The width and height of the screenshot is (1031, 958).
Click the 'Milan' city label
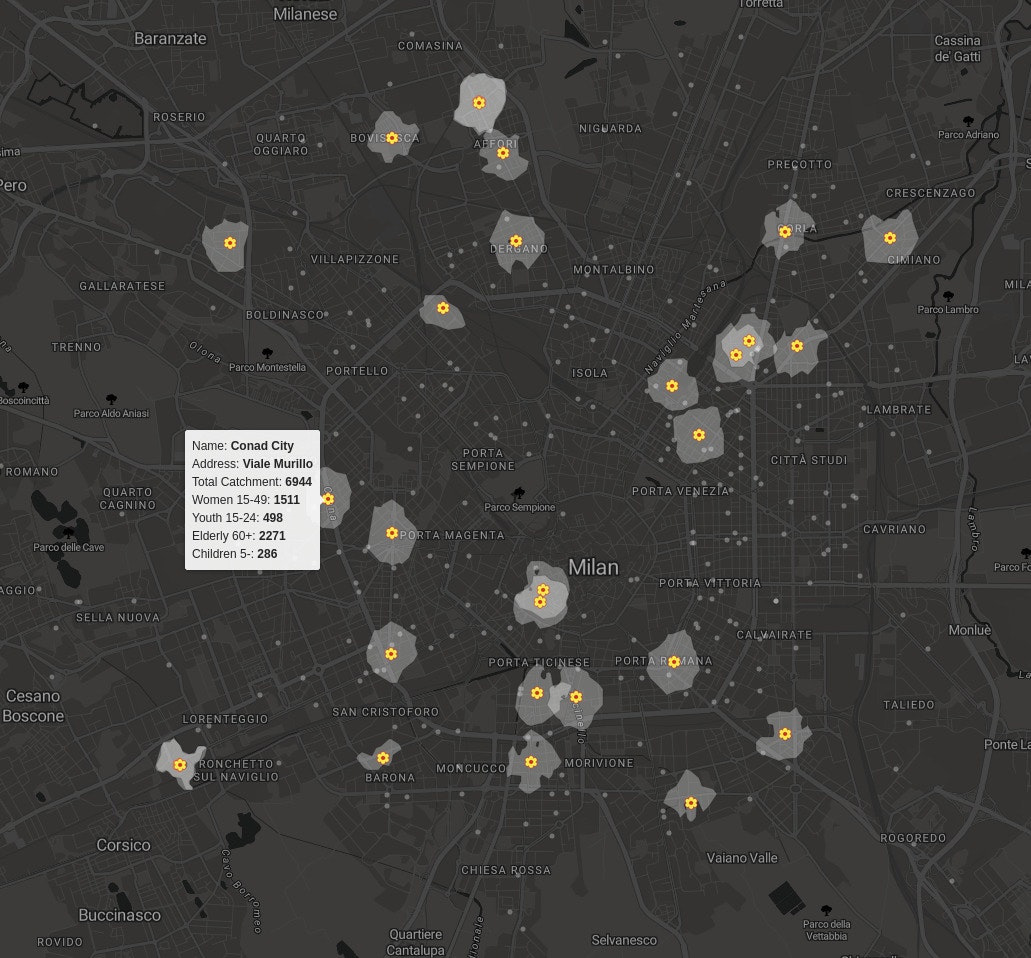[x=593, y=567]
